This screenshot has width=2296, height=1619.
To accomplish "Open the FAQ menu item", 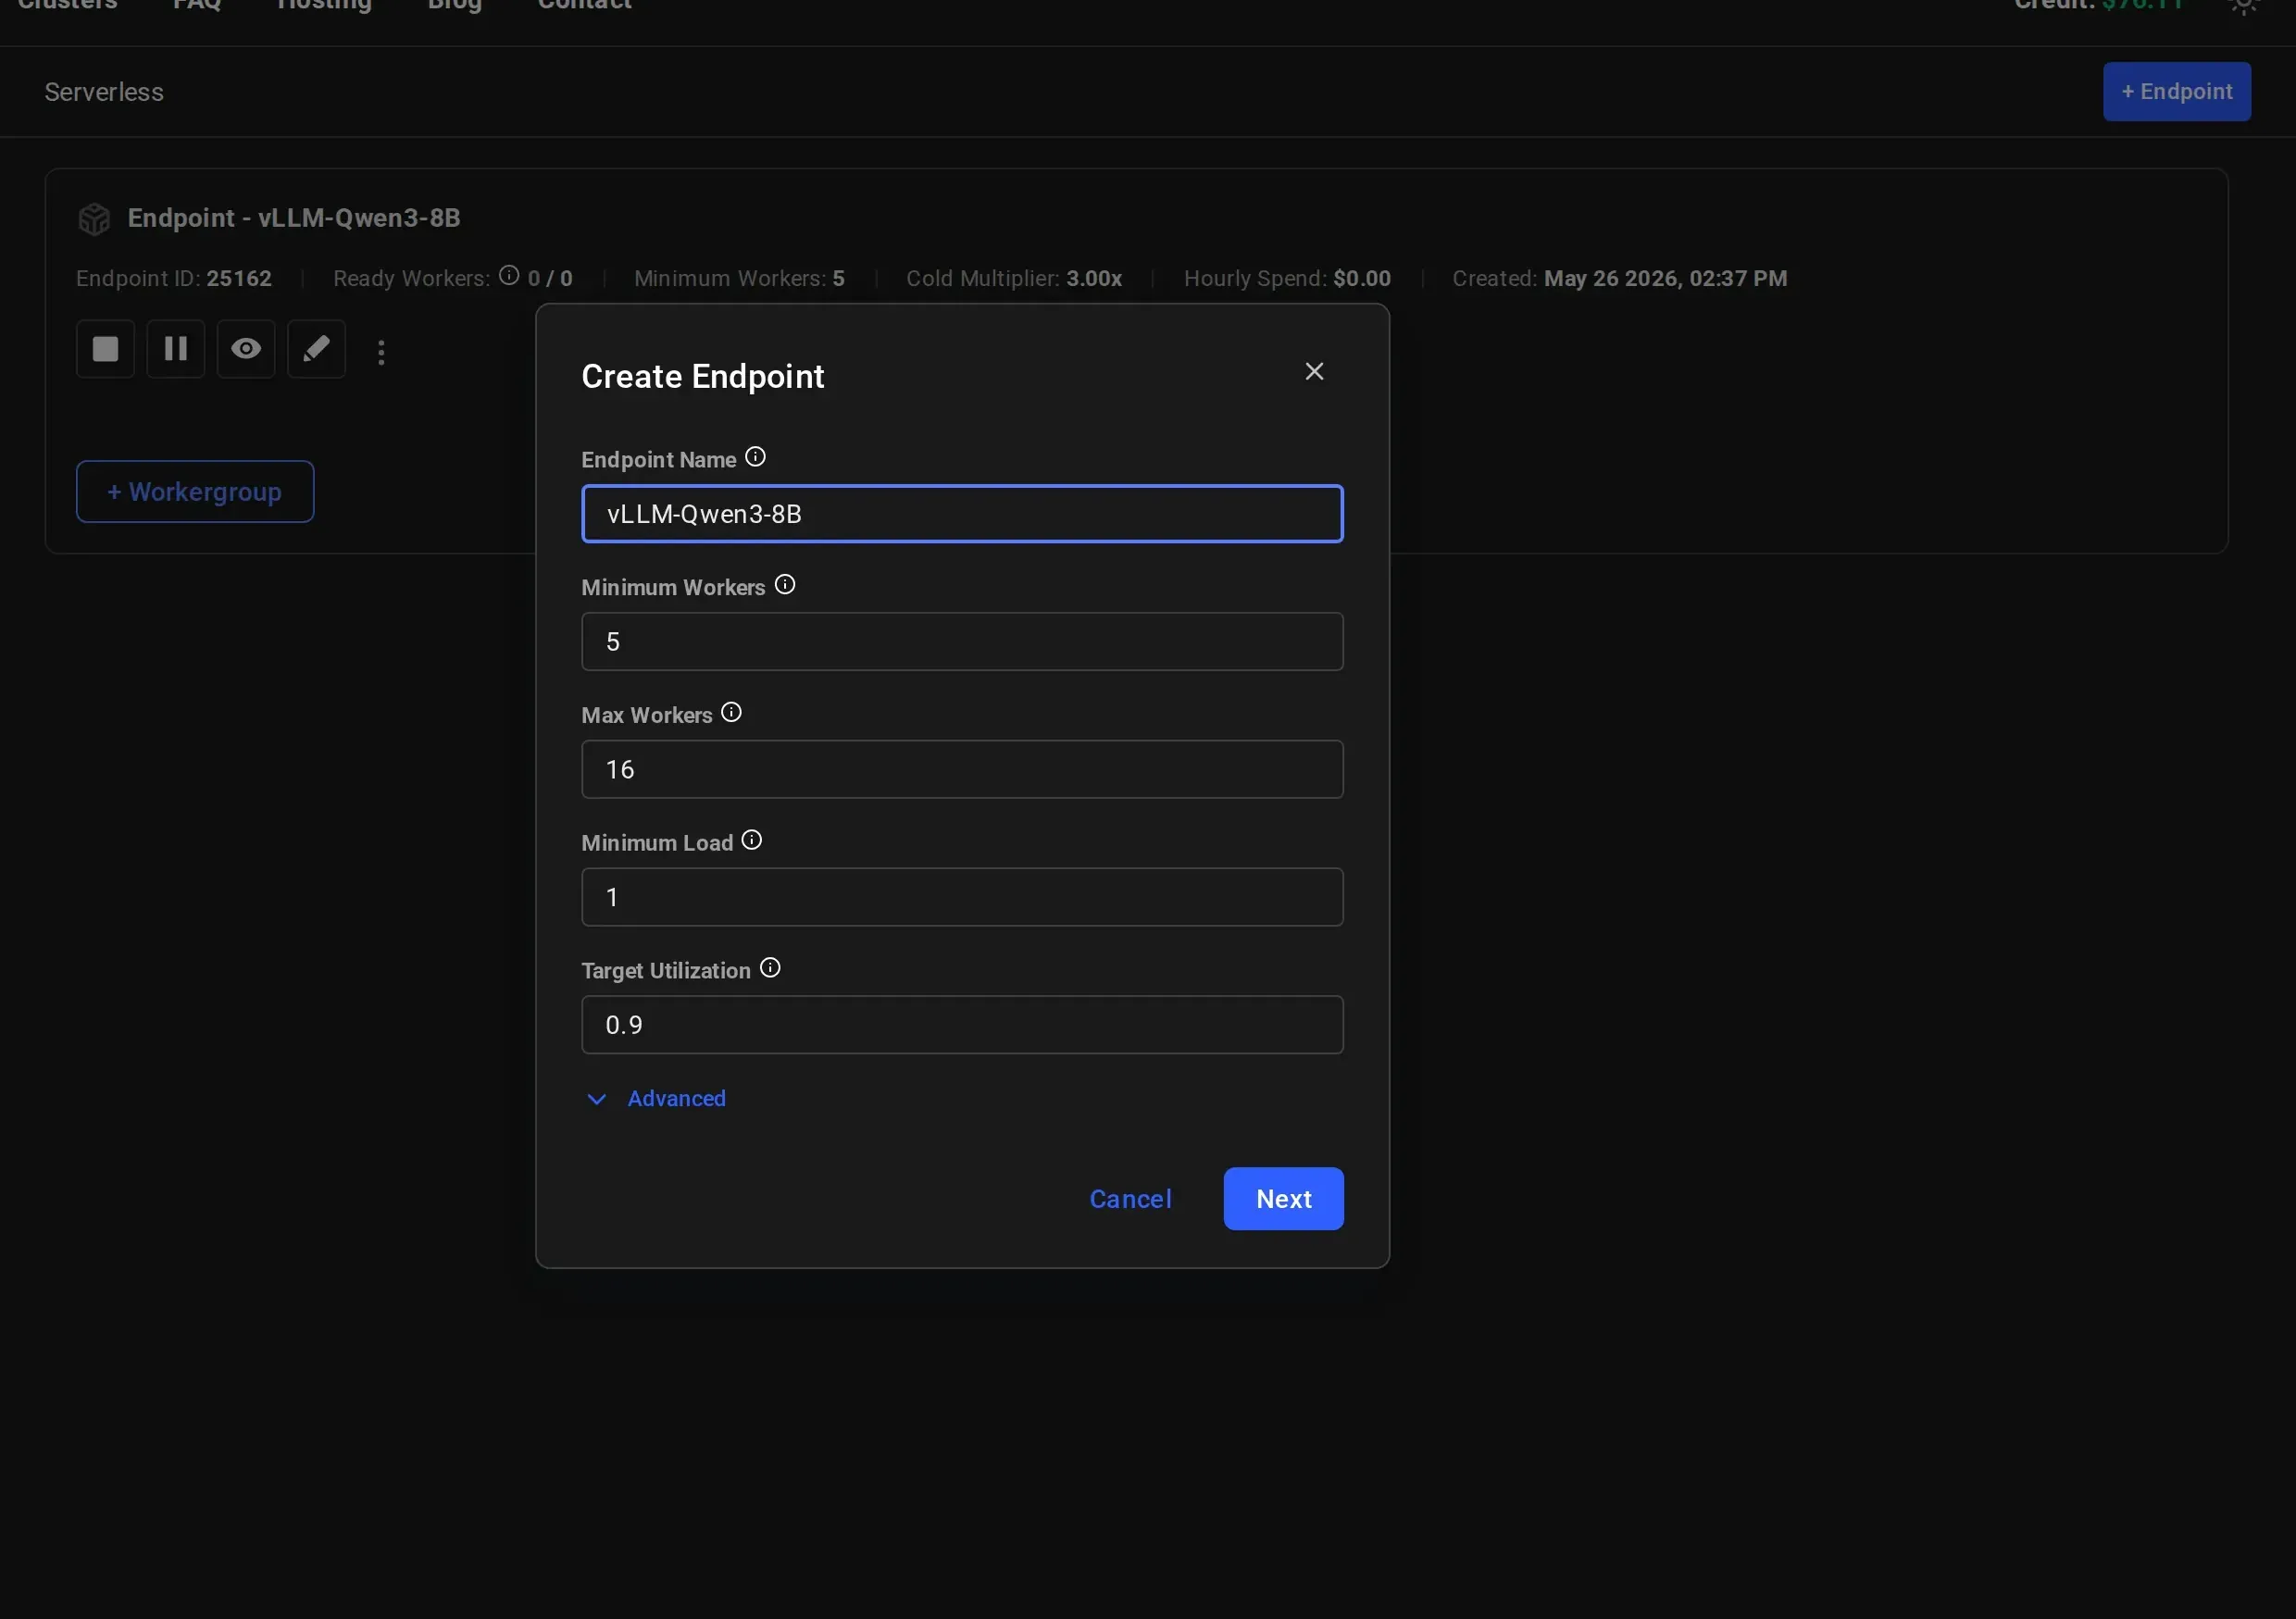I will tap(197, 5).
